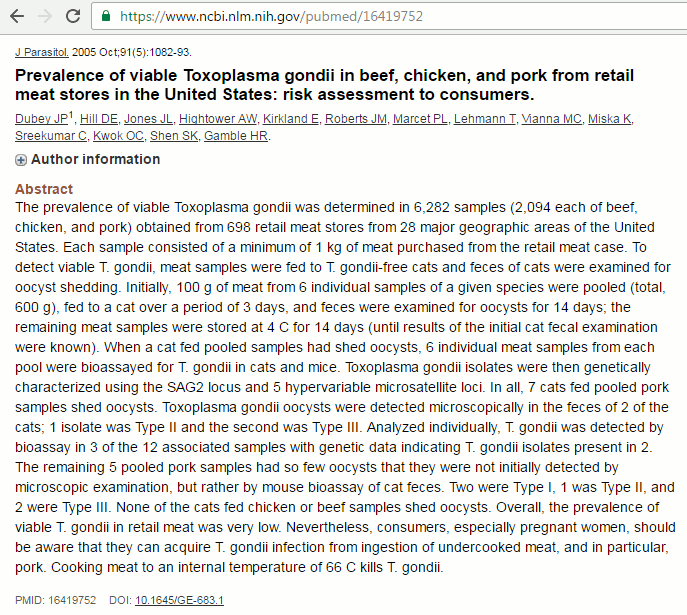This screenshot has height=615, width=687.
Task: Open author Miska K link
Action: pos(609,119)
